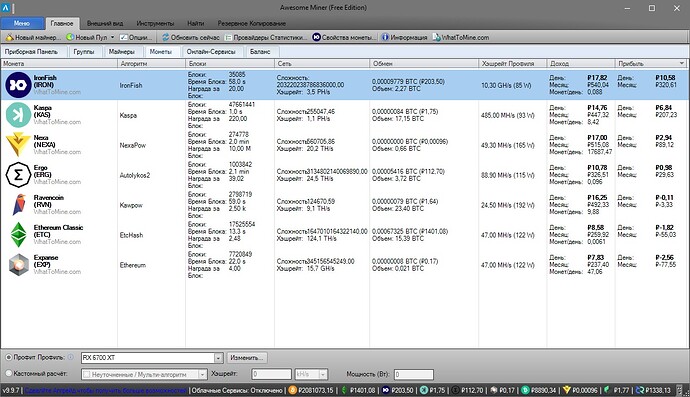Open WhatToMine.com link under Kaspa
Screen dimensions: 690x397
[57, 122]
